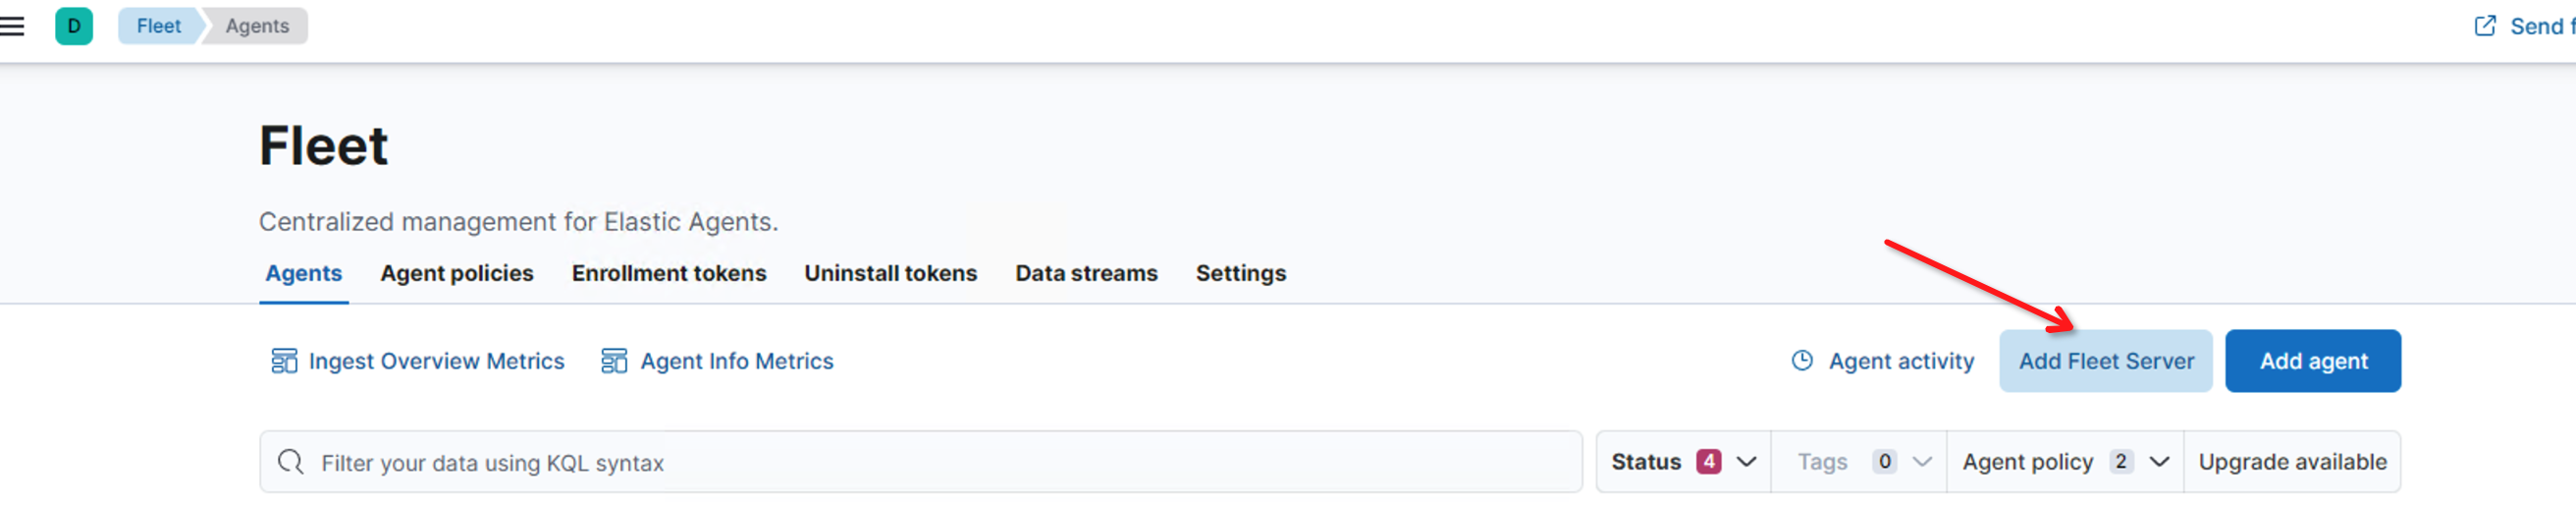Image resolution: width=2576 pixels, height=507 pixels.
Task: Click the Ingest Overview Metrics dashboard icon
Action: [284, 361]
